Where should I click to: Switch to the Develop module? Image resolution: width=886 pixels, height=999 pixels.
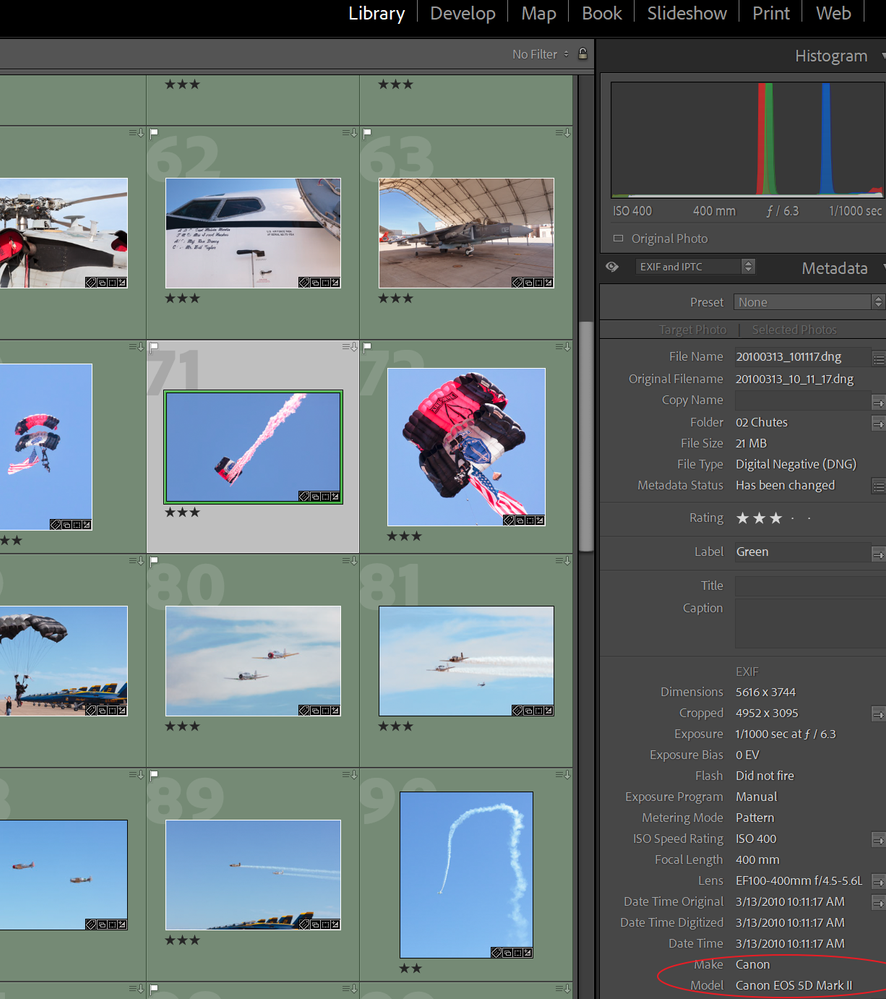(462, 13)
